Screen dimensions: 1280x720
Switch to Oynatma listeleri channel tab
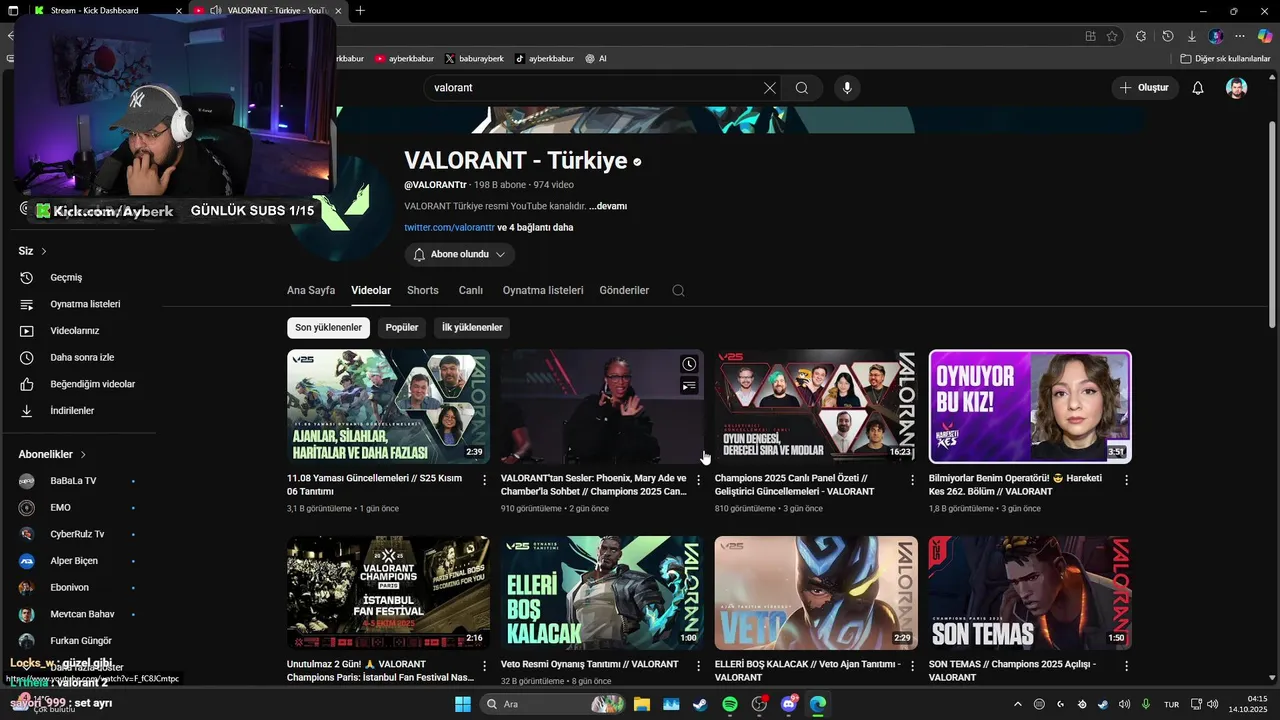[543, 290]
